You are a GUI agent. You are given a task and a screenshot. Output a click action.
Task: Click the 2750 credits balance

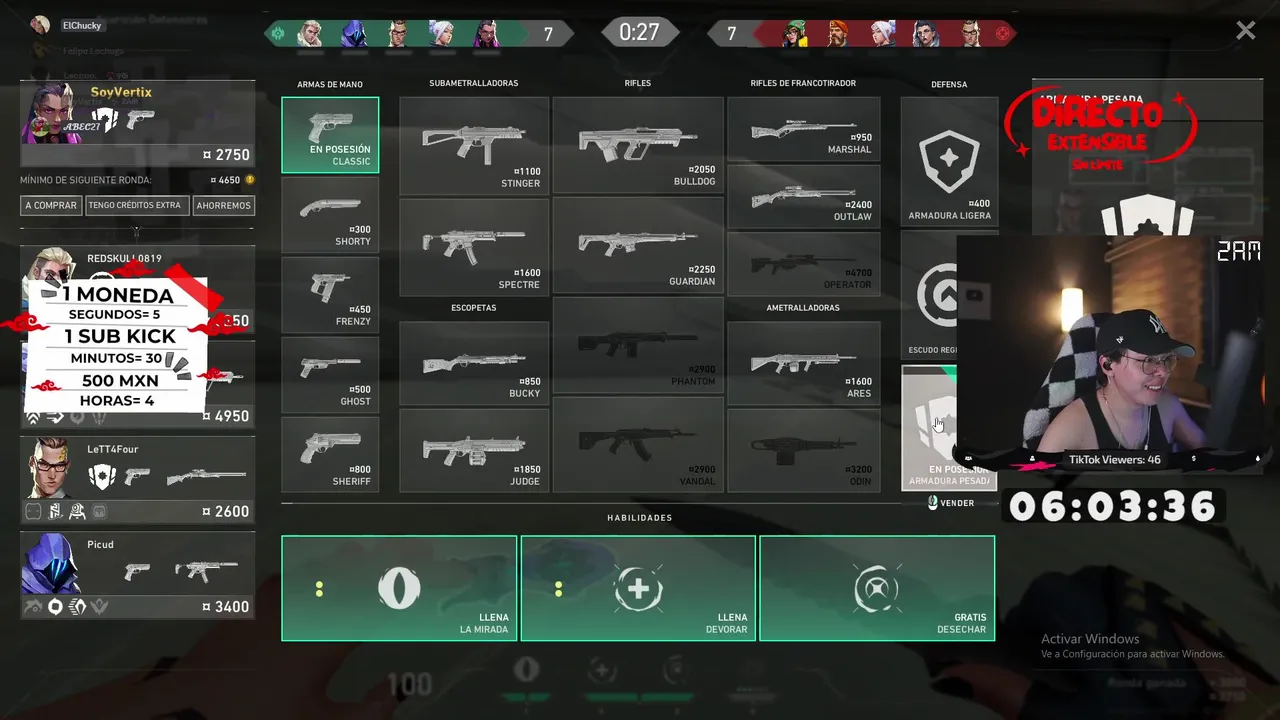pos(227,155)
